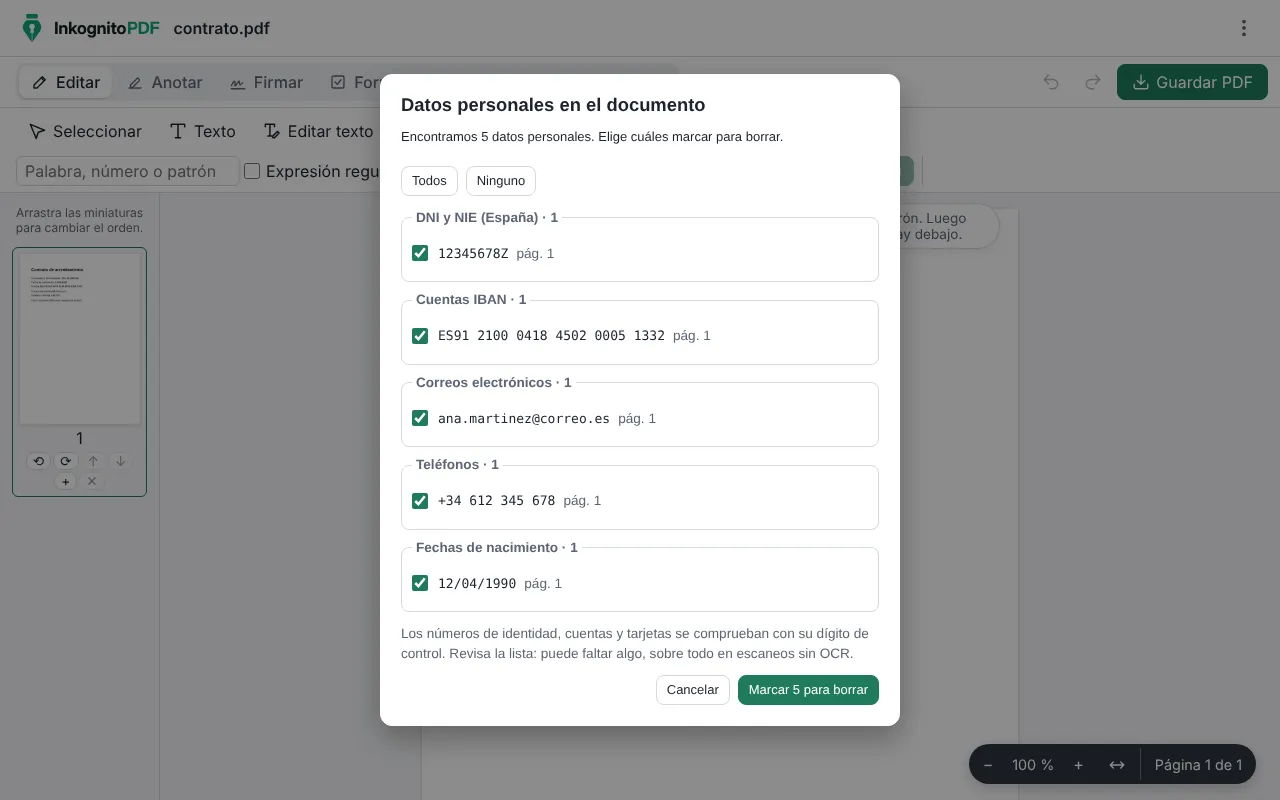Select the Seleccionar tool
1280x800 pixels.
85,131
